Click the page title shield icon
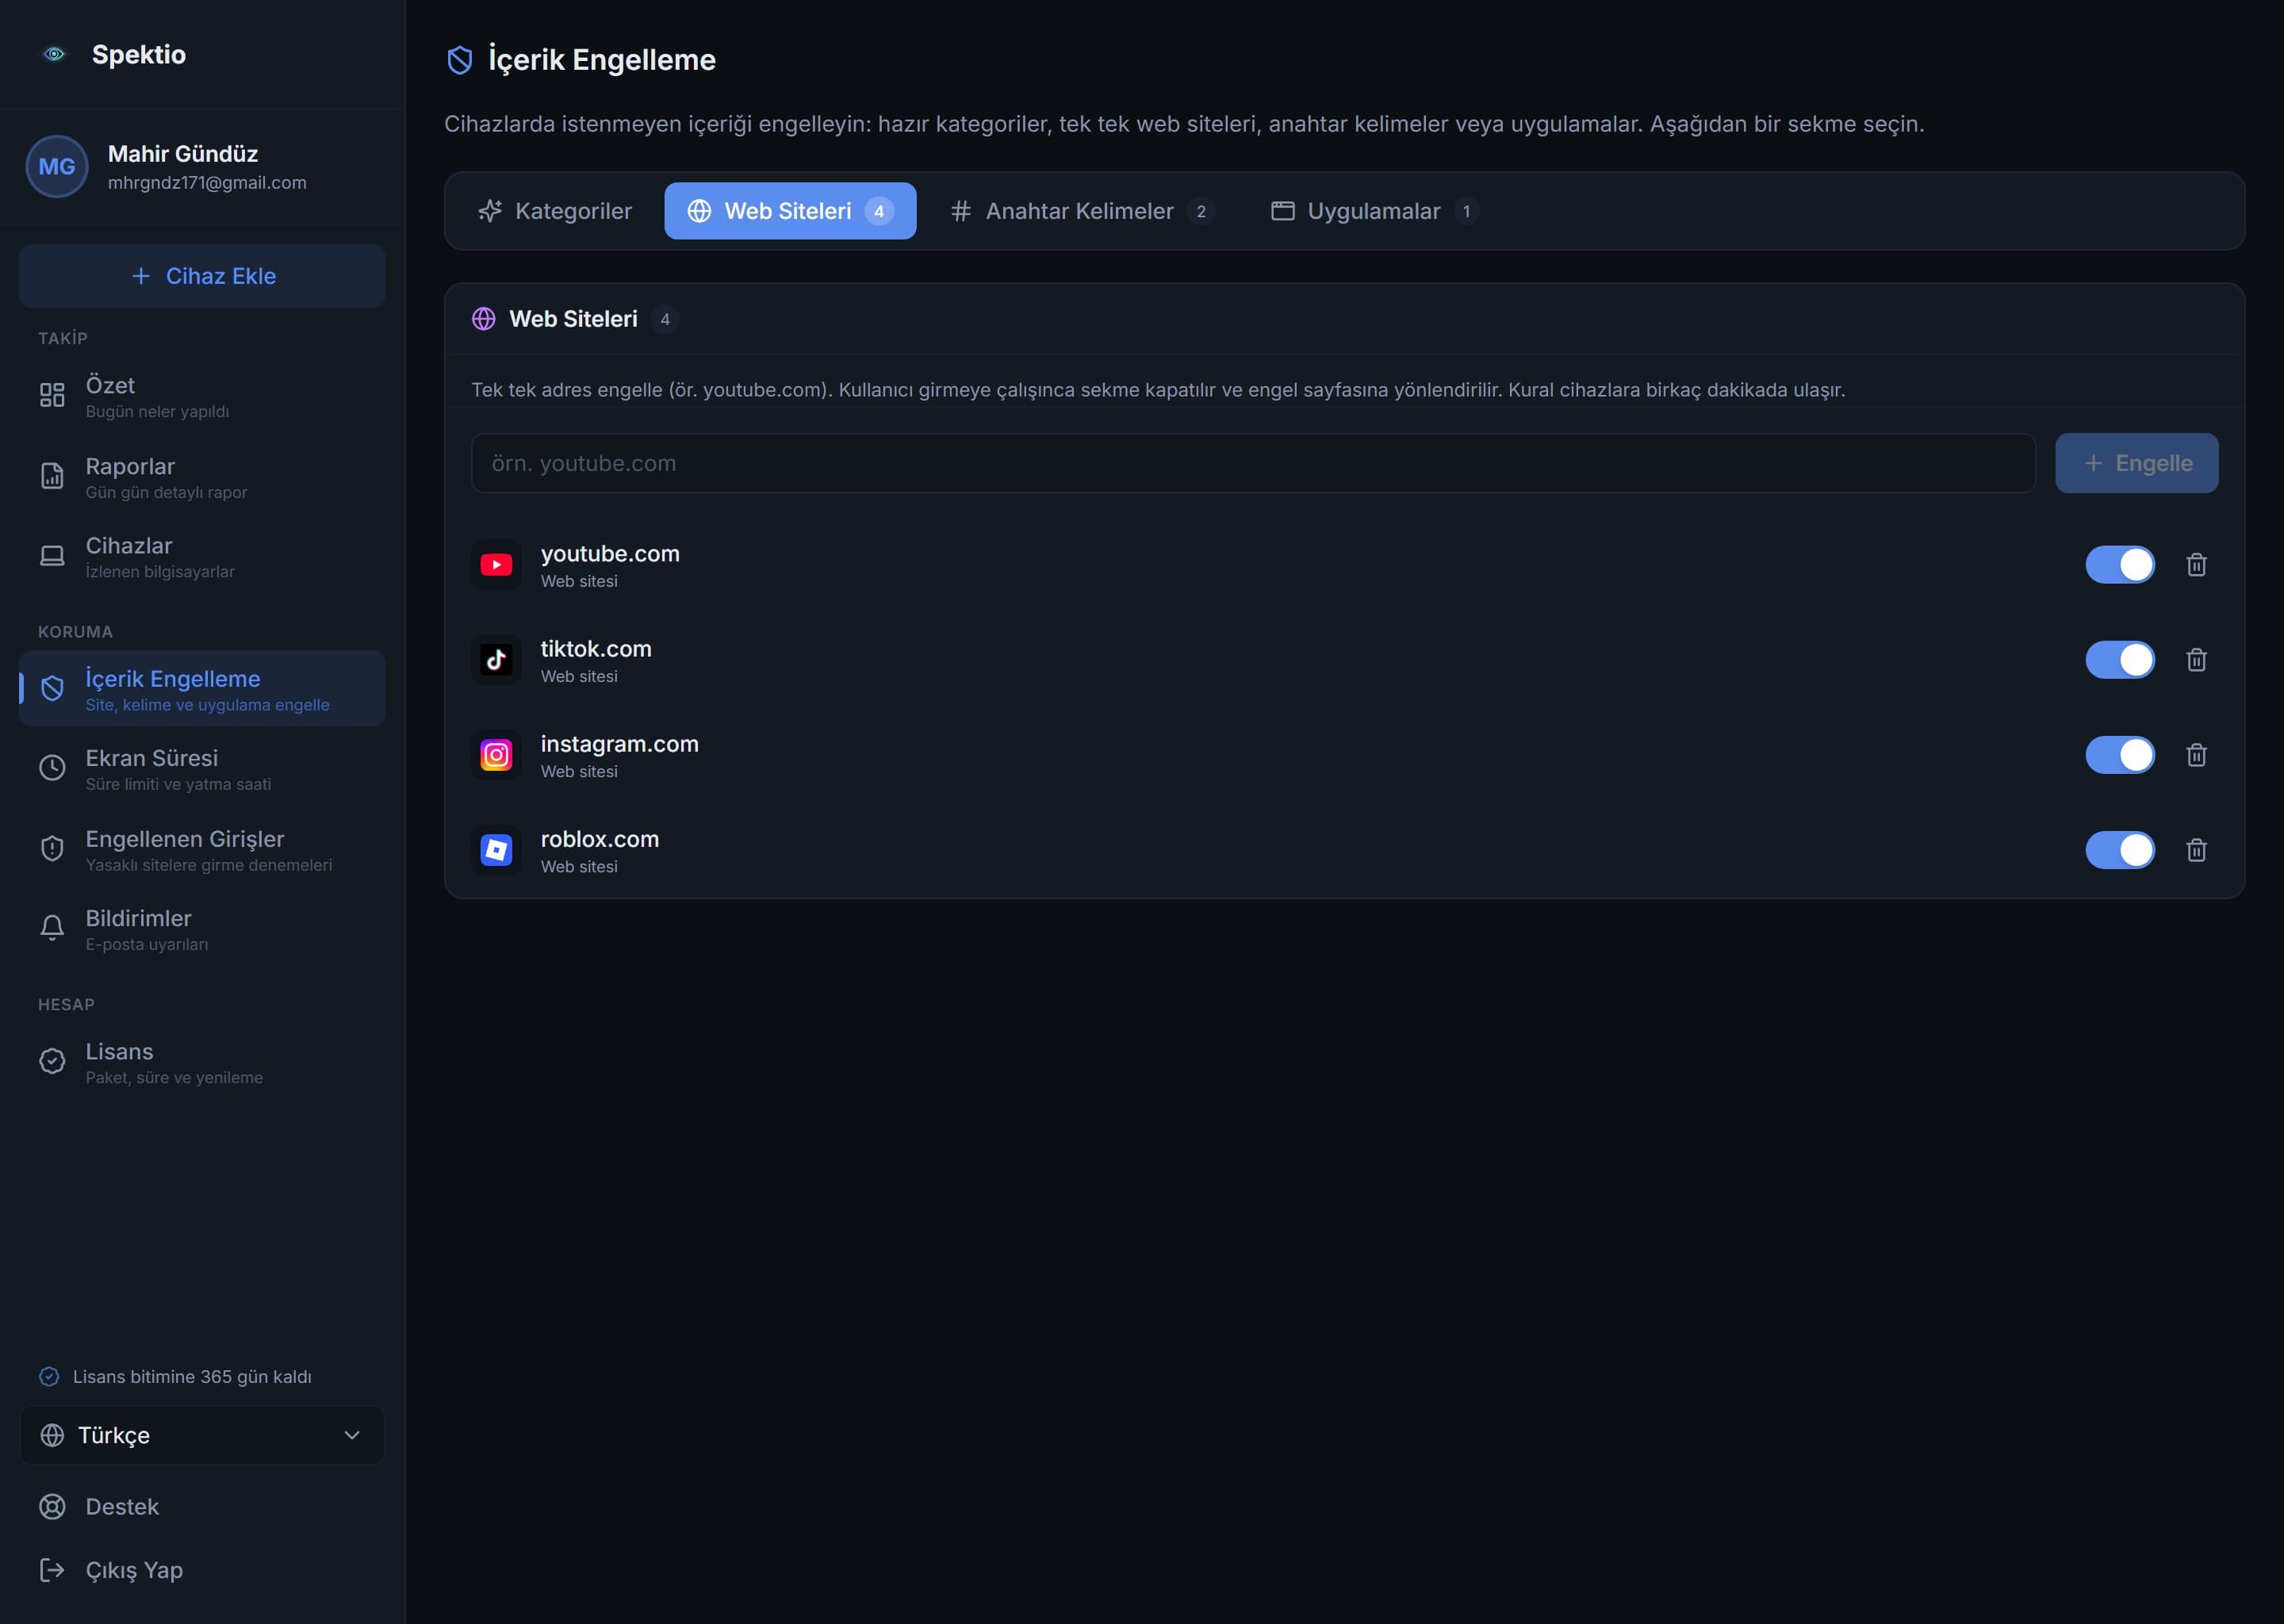Viewport: 2284px width, 1624px height. point(459,60)
